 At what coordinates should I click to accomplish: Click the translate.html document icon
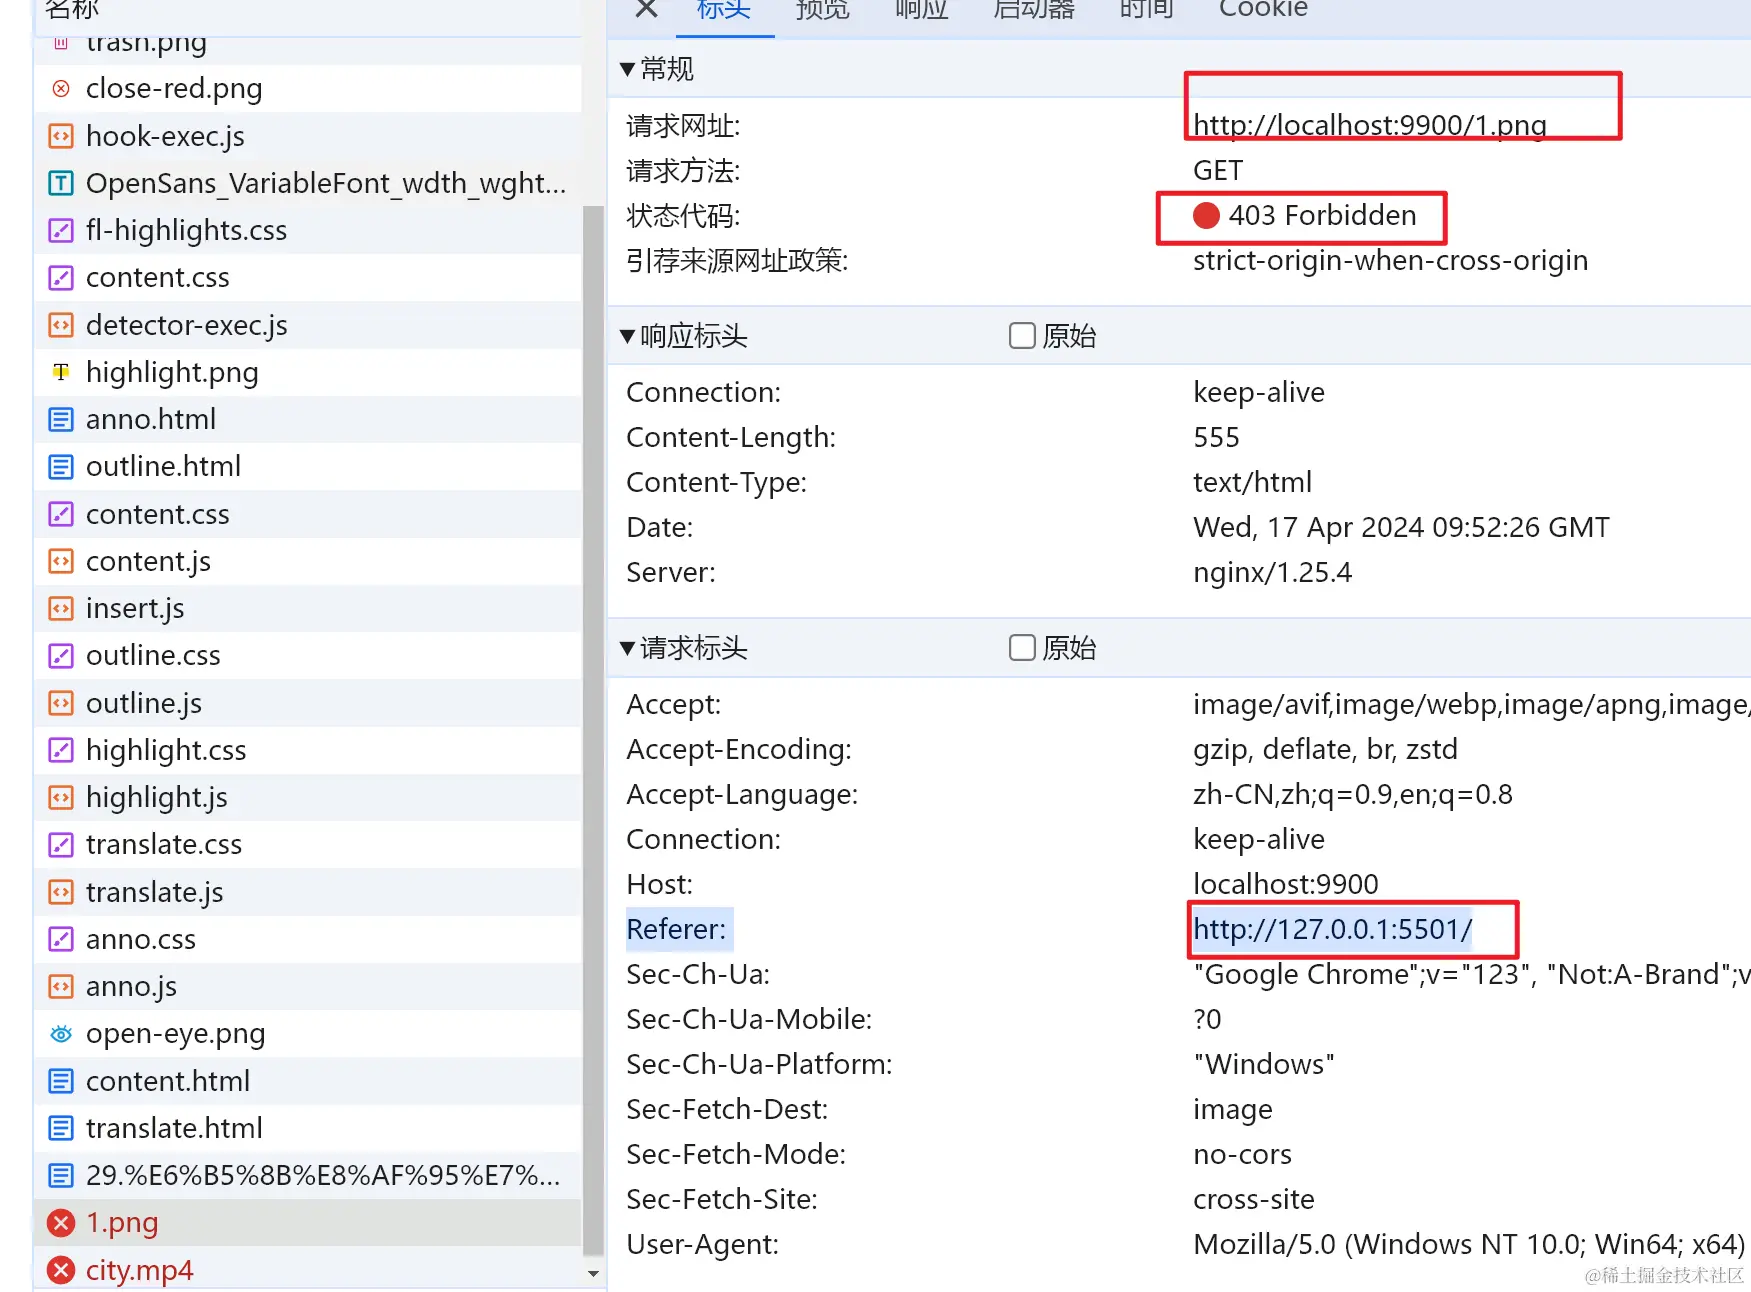(x=61, y=1128)
